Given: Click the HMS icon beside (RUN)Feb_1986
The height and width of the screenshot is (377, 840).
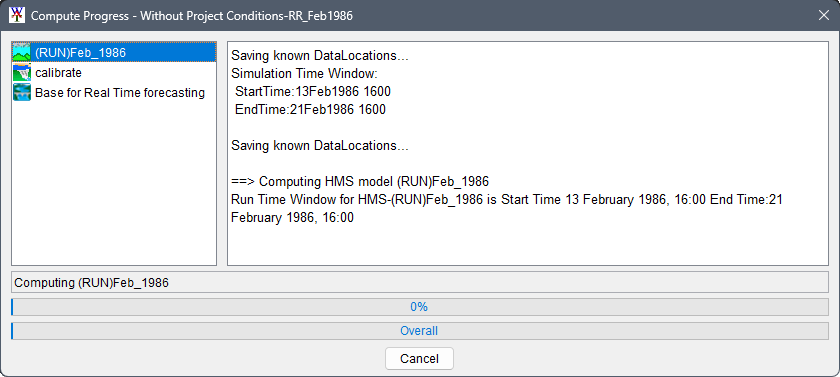Looking at the screenshot, I should 22,52.
